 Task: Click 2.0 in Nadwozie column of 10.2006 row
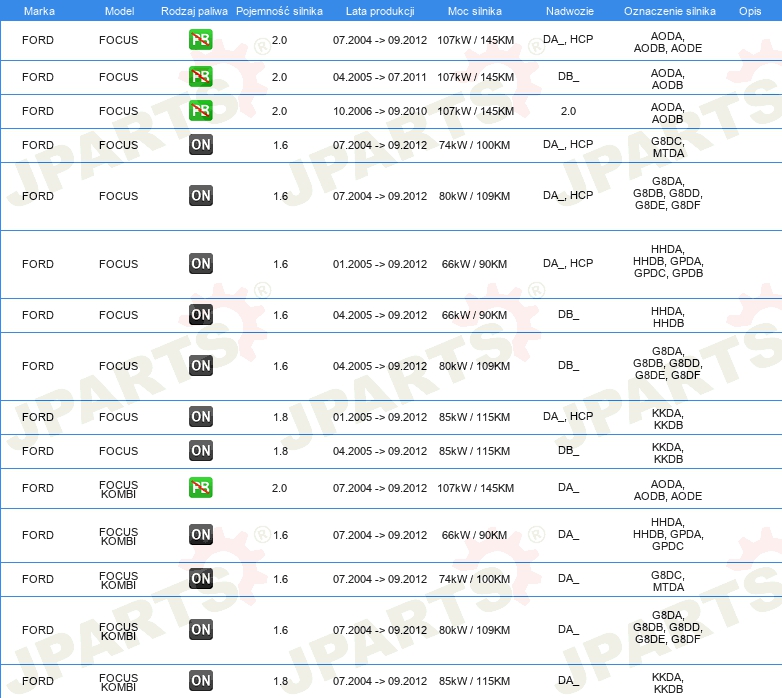(x=568, y=111)
